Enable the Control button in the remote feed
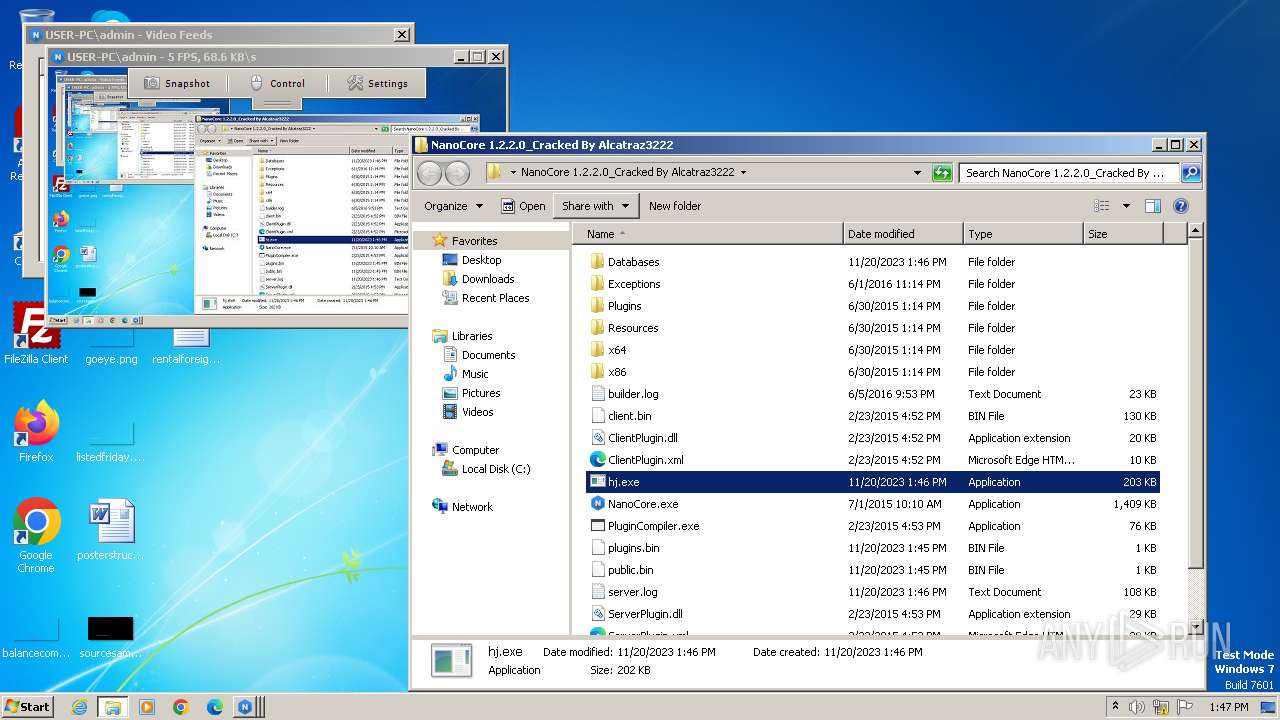 276,83
